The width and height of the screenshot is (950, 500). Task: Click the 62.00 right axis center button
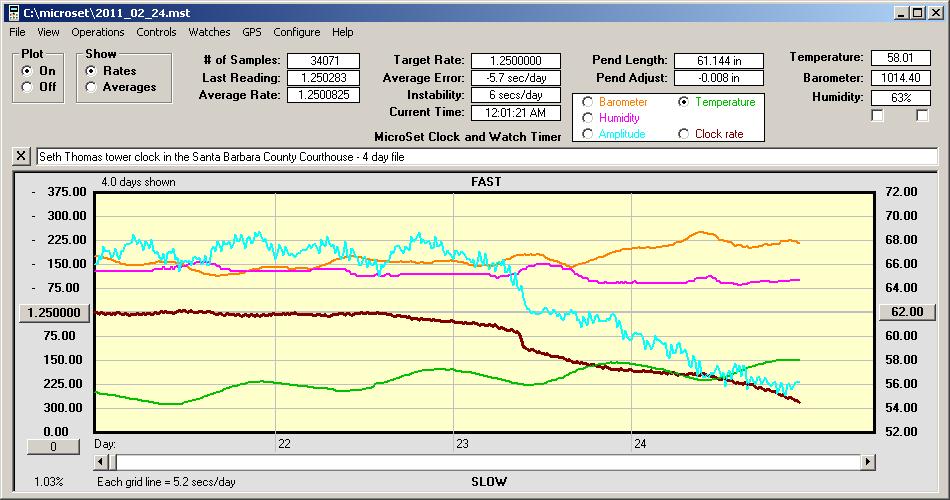pyautogui.click(x=907, y=312)
